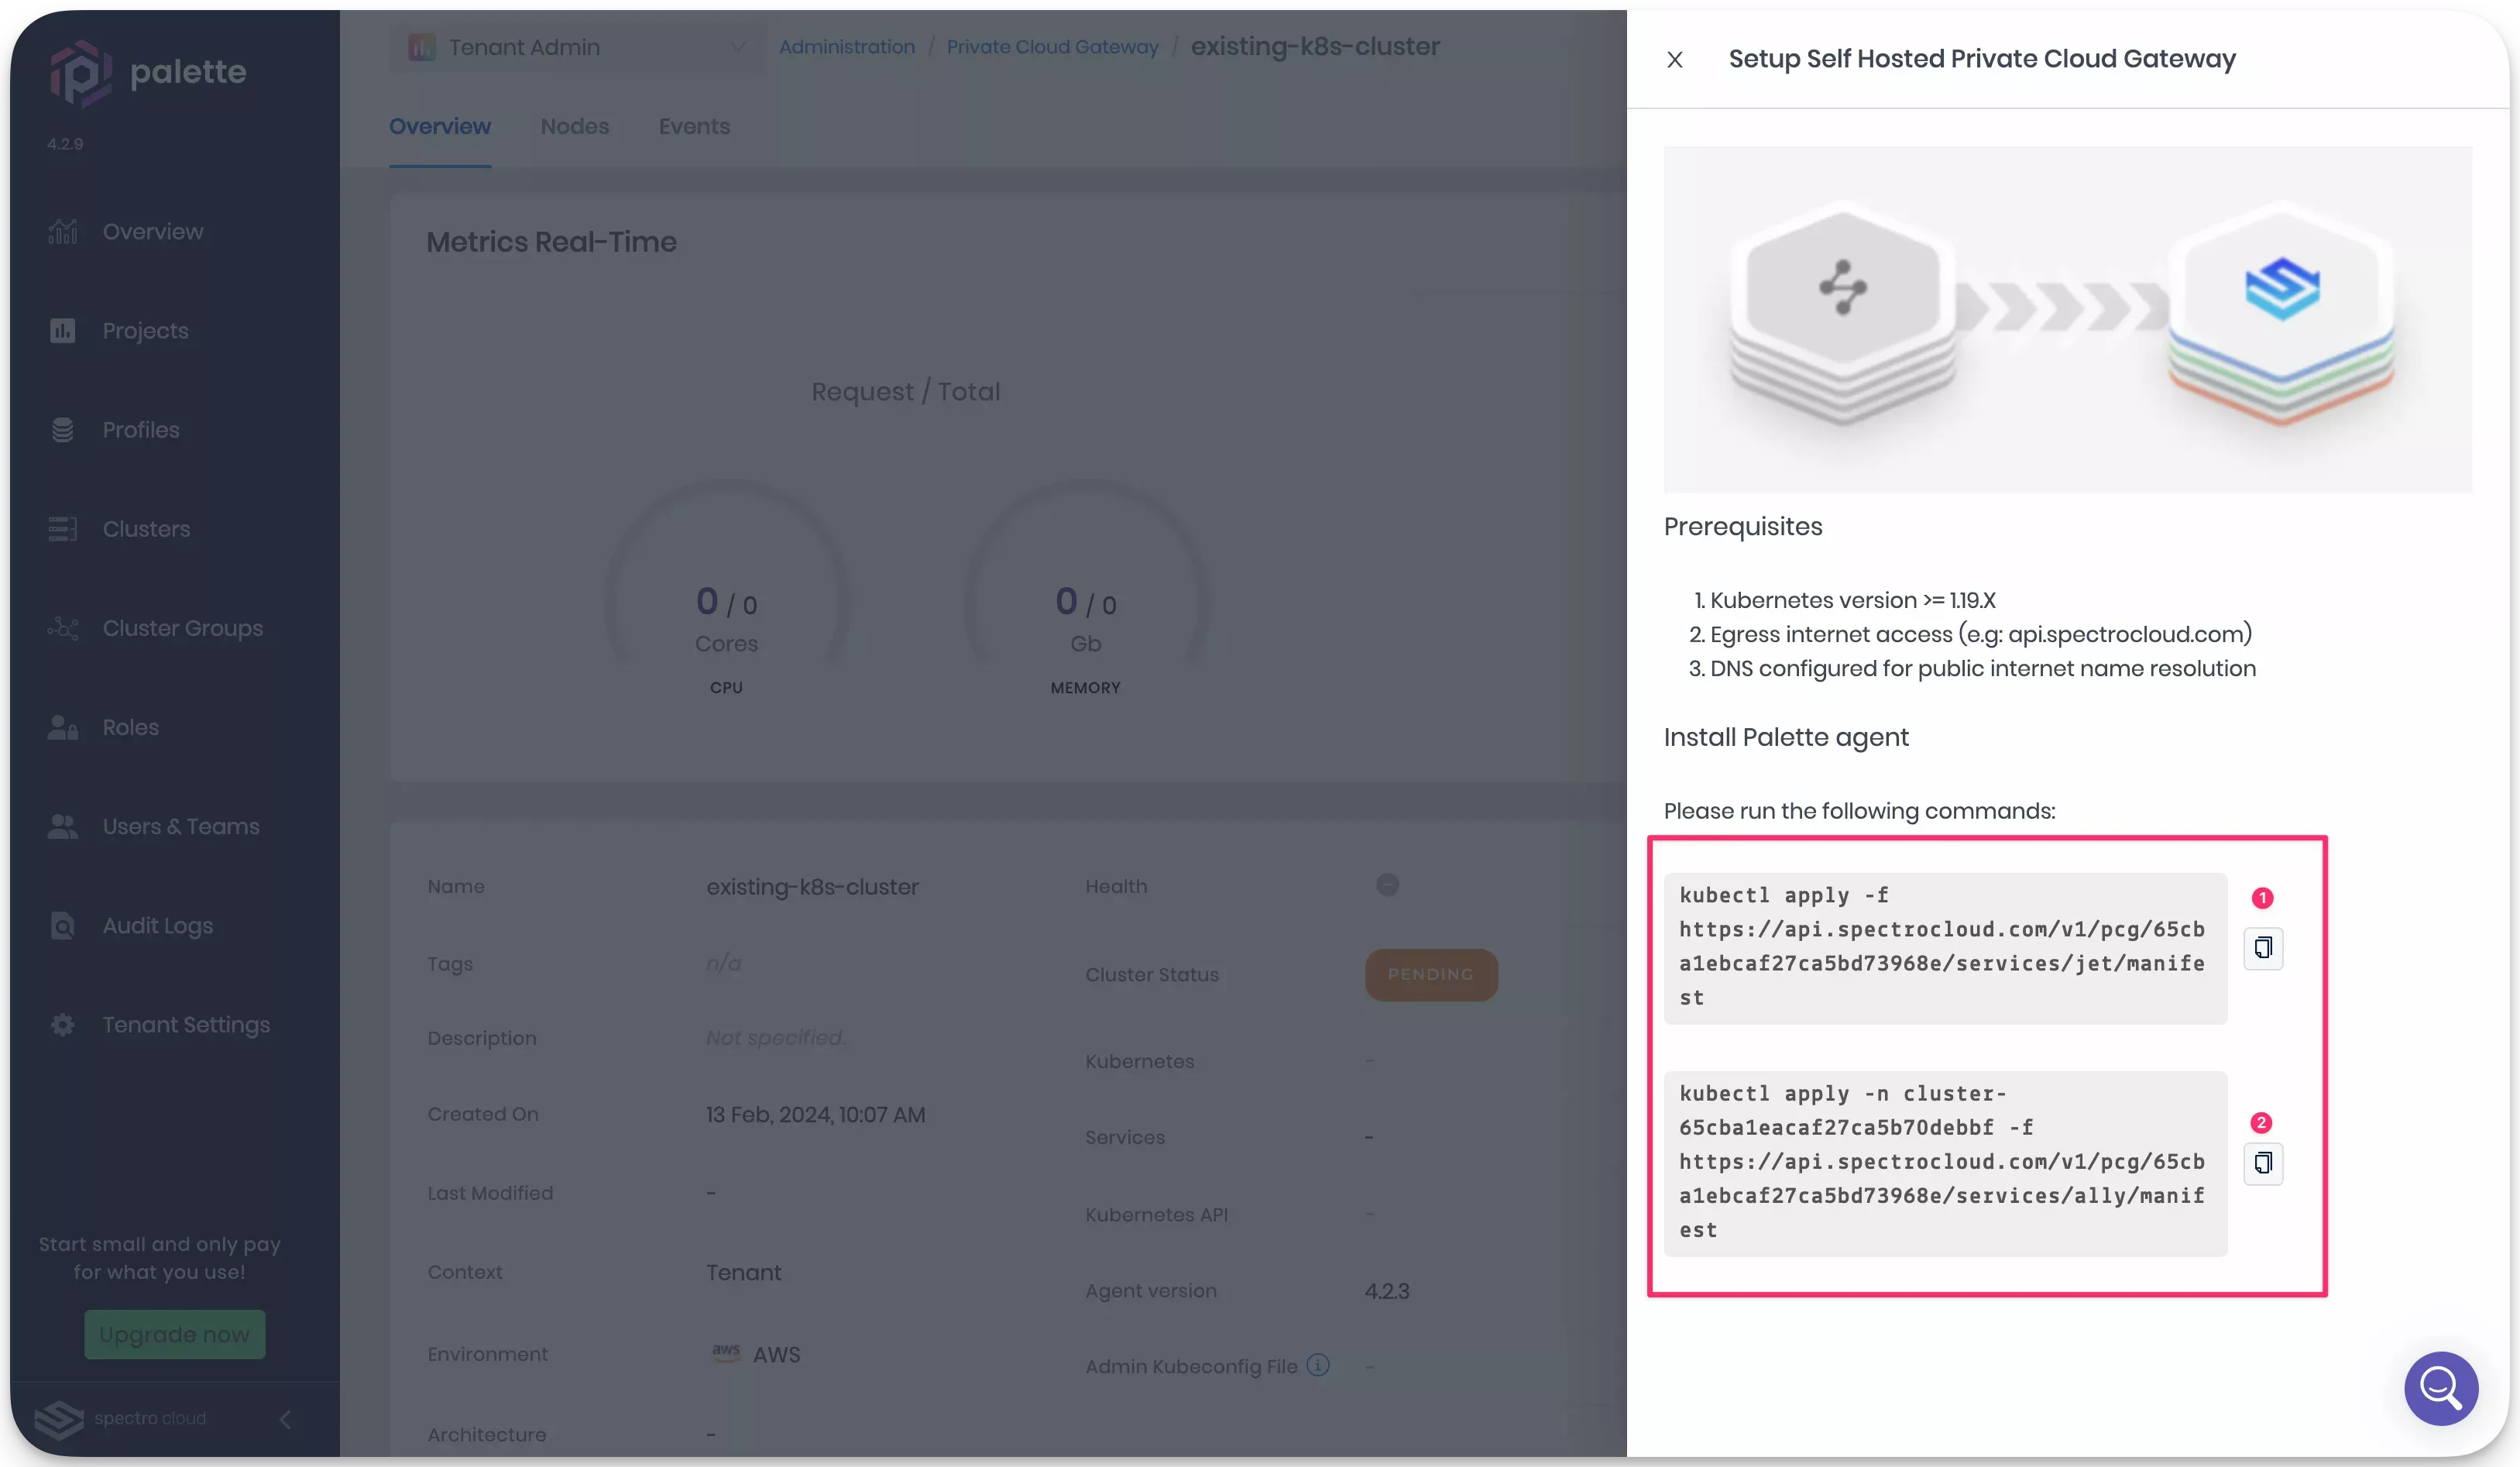
Task: Toggle the Health status indicator
Action: tap(1388, 887)
